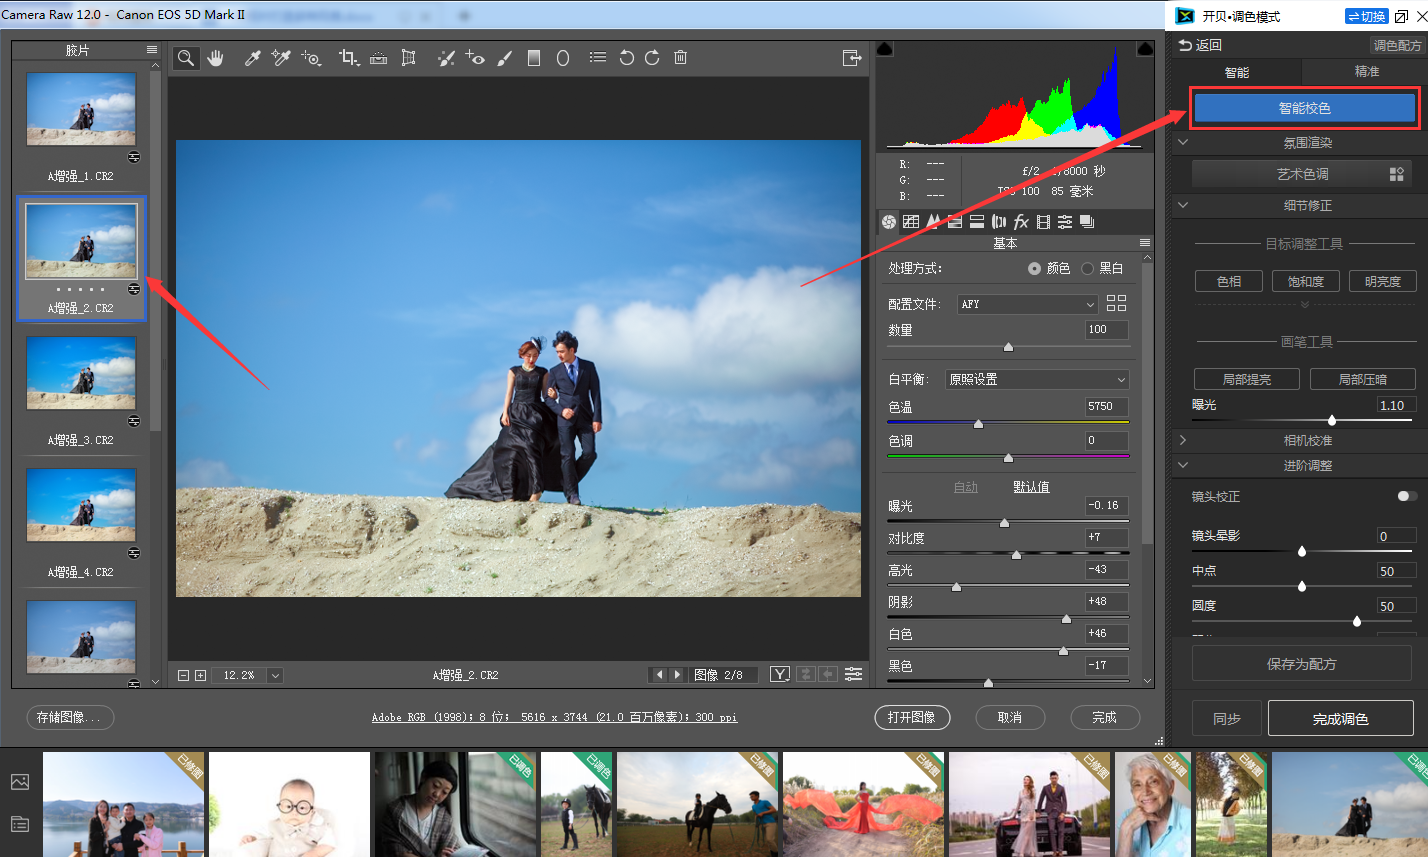Image resolution: width=1428 pixels, height=857 pixels.
Task: Choose the Transform tool
Action: point(408,58)
